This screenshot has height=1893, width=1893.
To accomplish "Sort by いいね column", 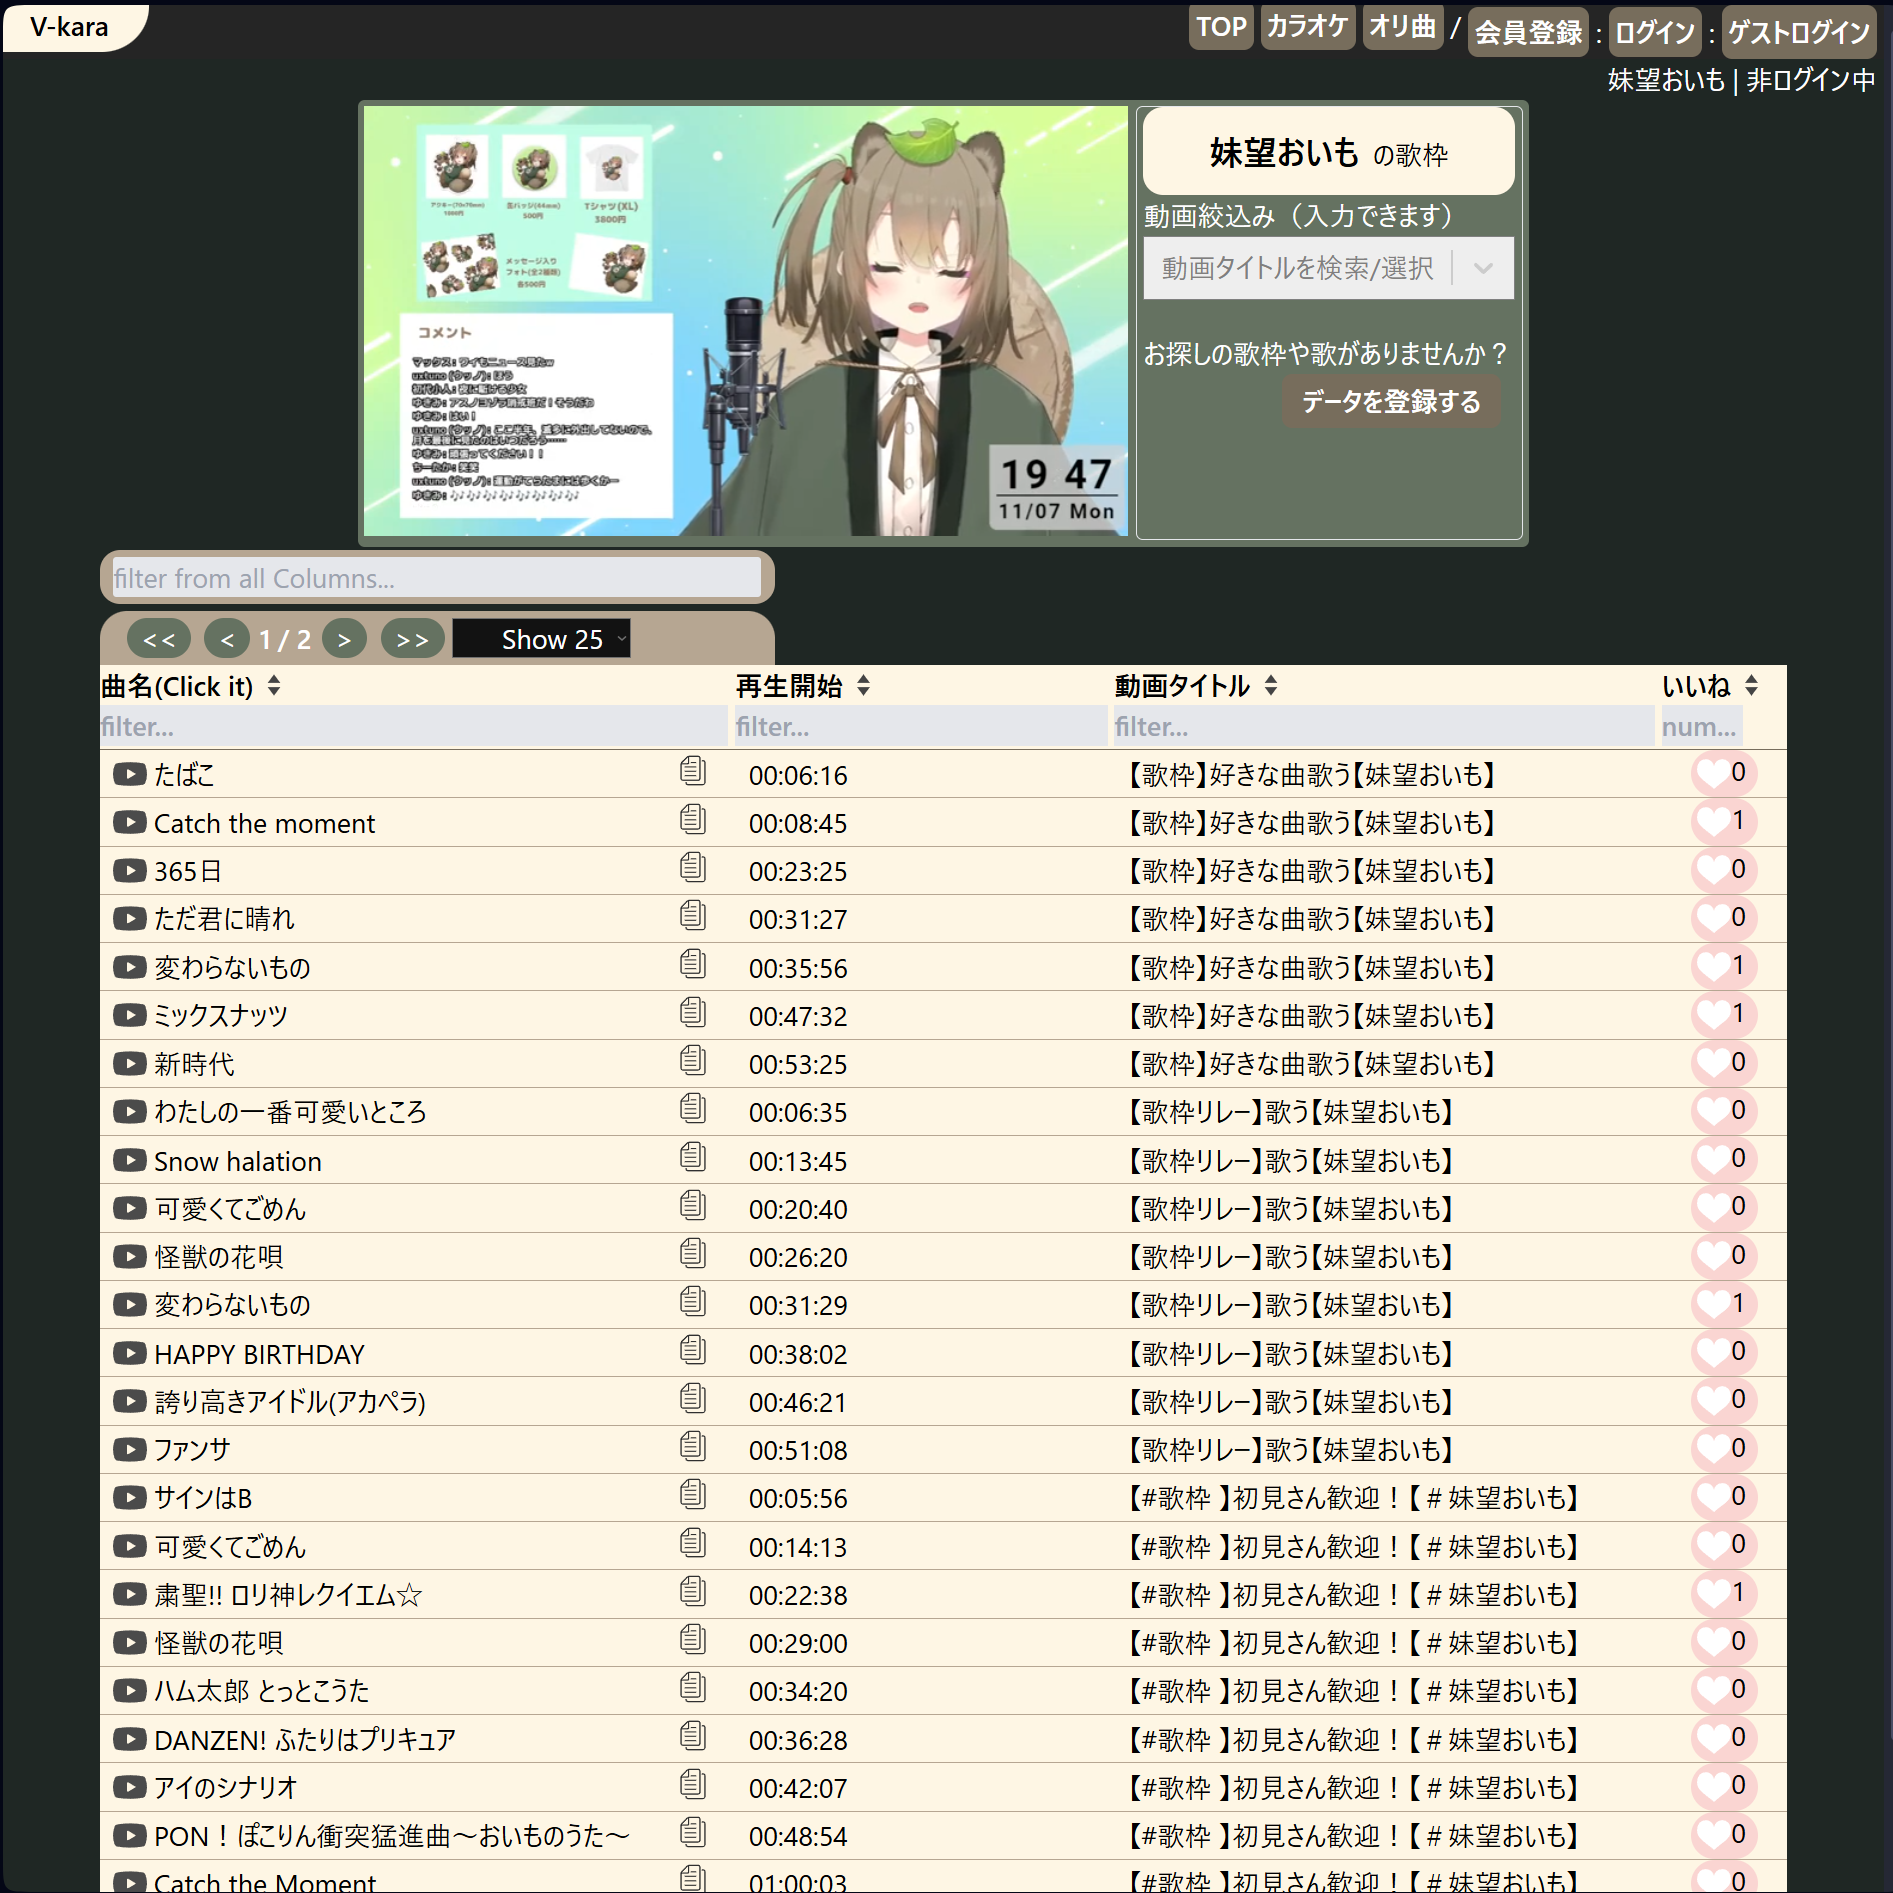I will (1710, 686).
